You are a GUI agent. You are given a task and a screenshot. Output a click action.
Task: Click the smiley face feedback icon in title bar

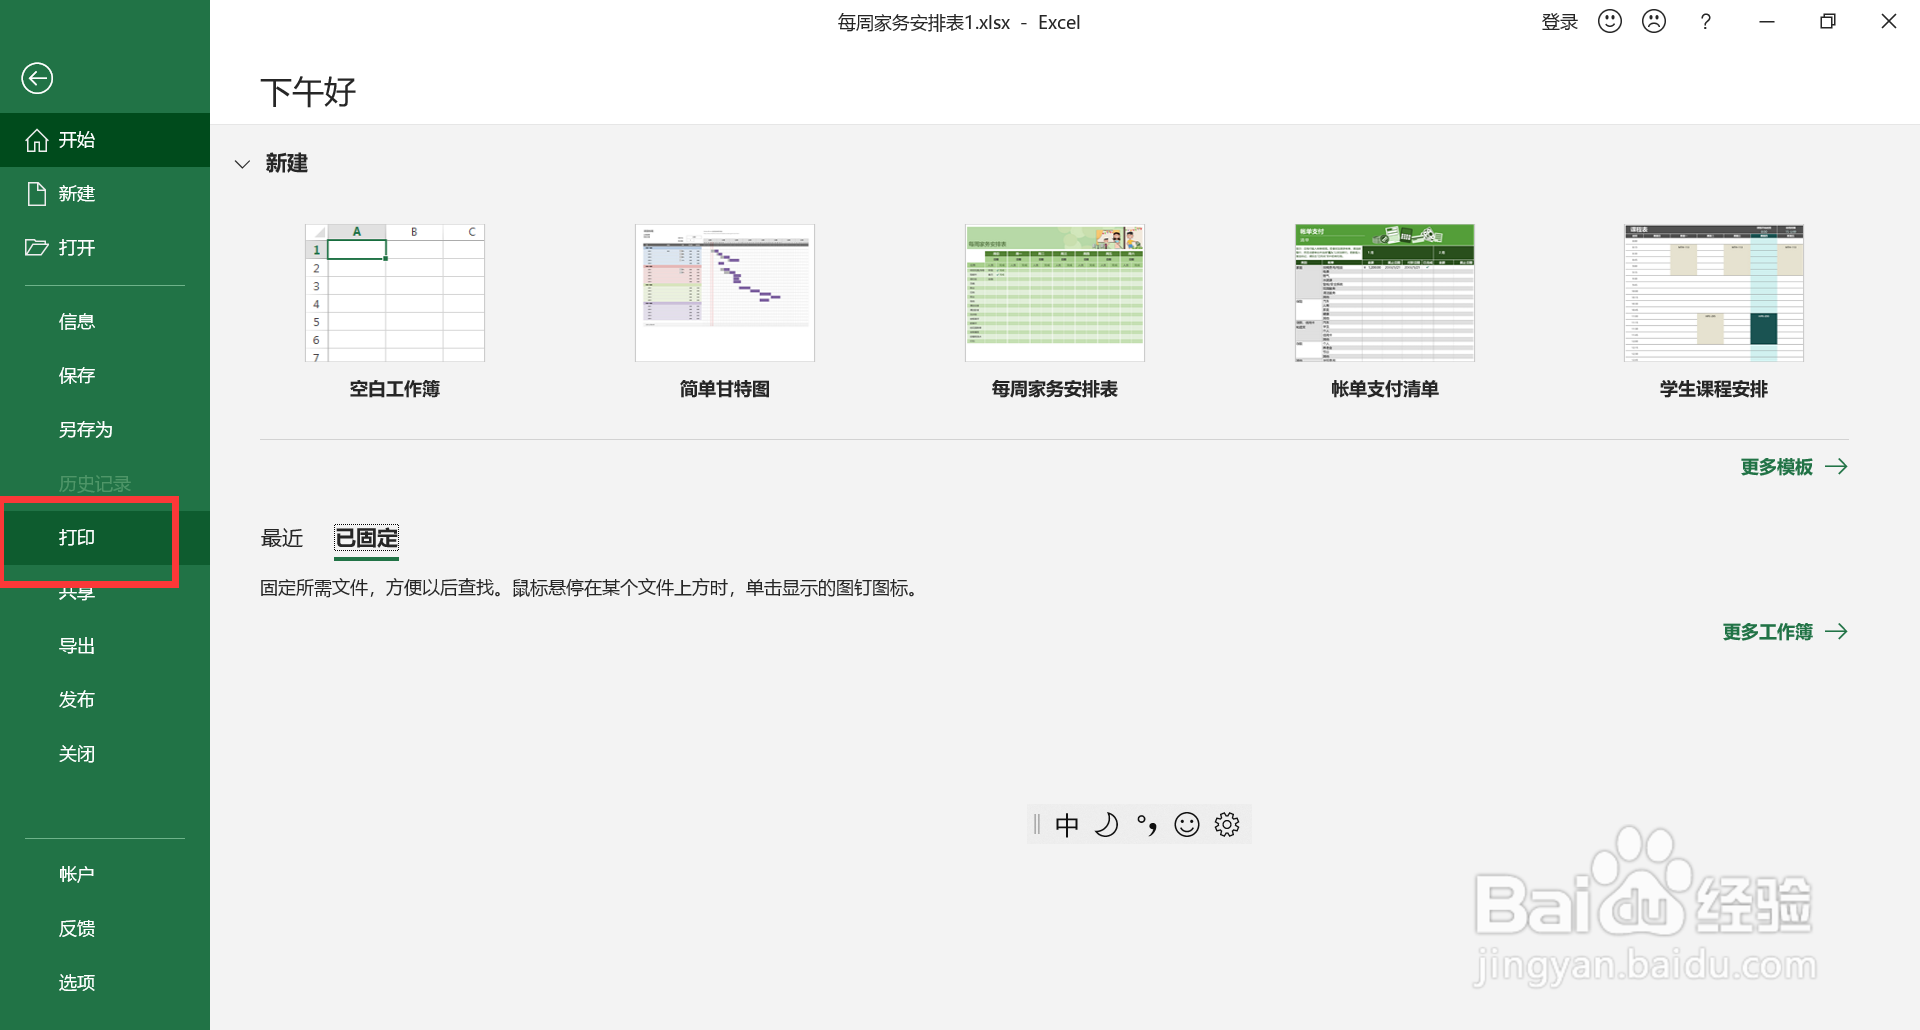pyautogui.click(x=1610, y=21)
